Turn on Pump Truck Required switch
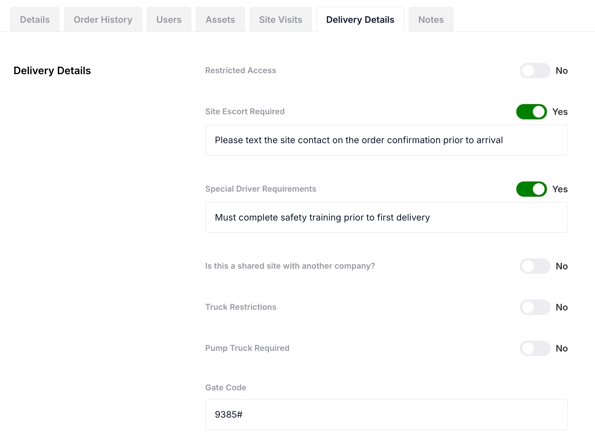Image resolution: width=595 pixels, height=443 pixels. point(535,348)
